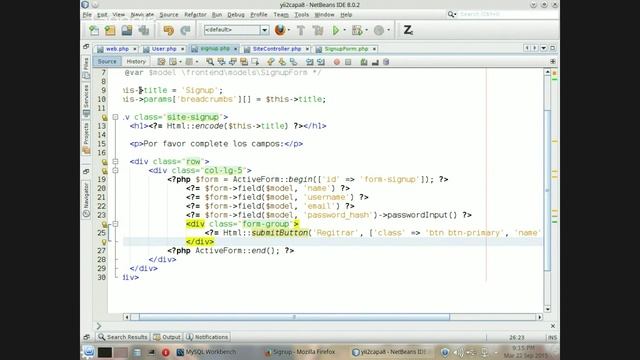Open MySQL Workbench from taskbar
640x360 pixels.
(207, 352)
